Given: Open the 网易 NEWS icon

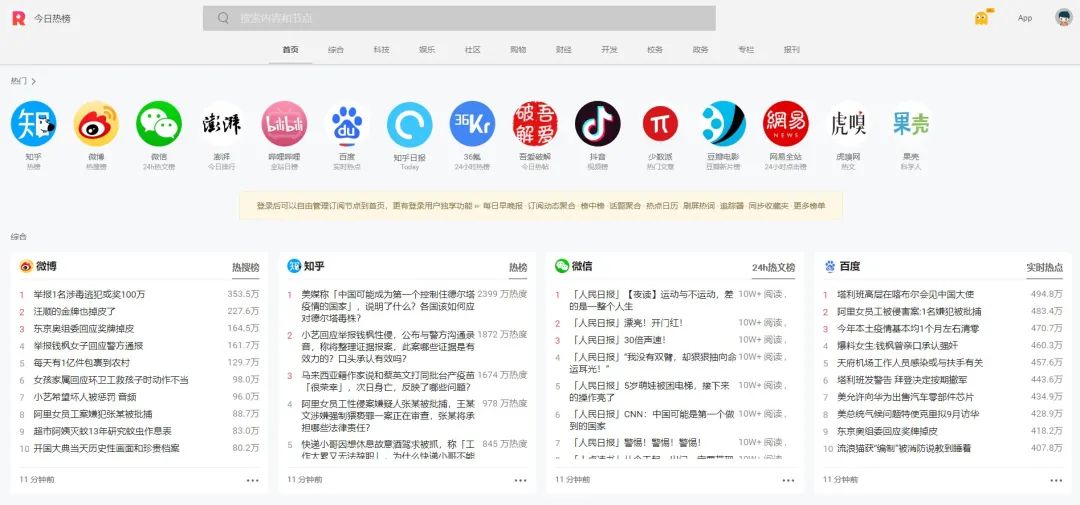Looking at the screenshot, I should tap(786, 124).
